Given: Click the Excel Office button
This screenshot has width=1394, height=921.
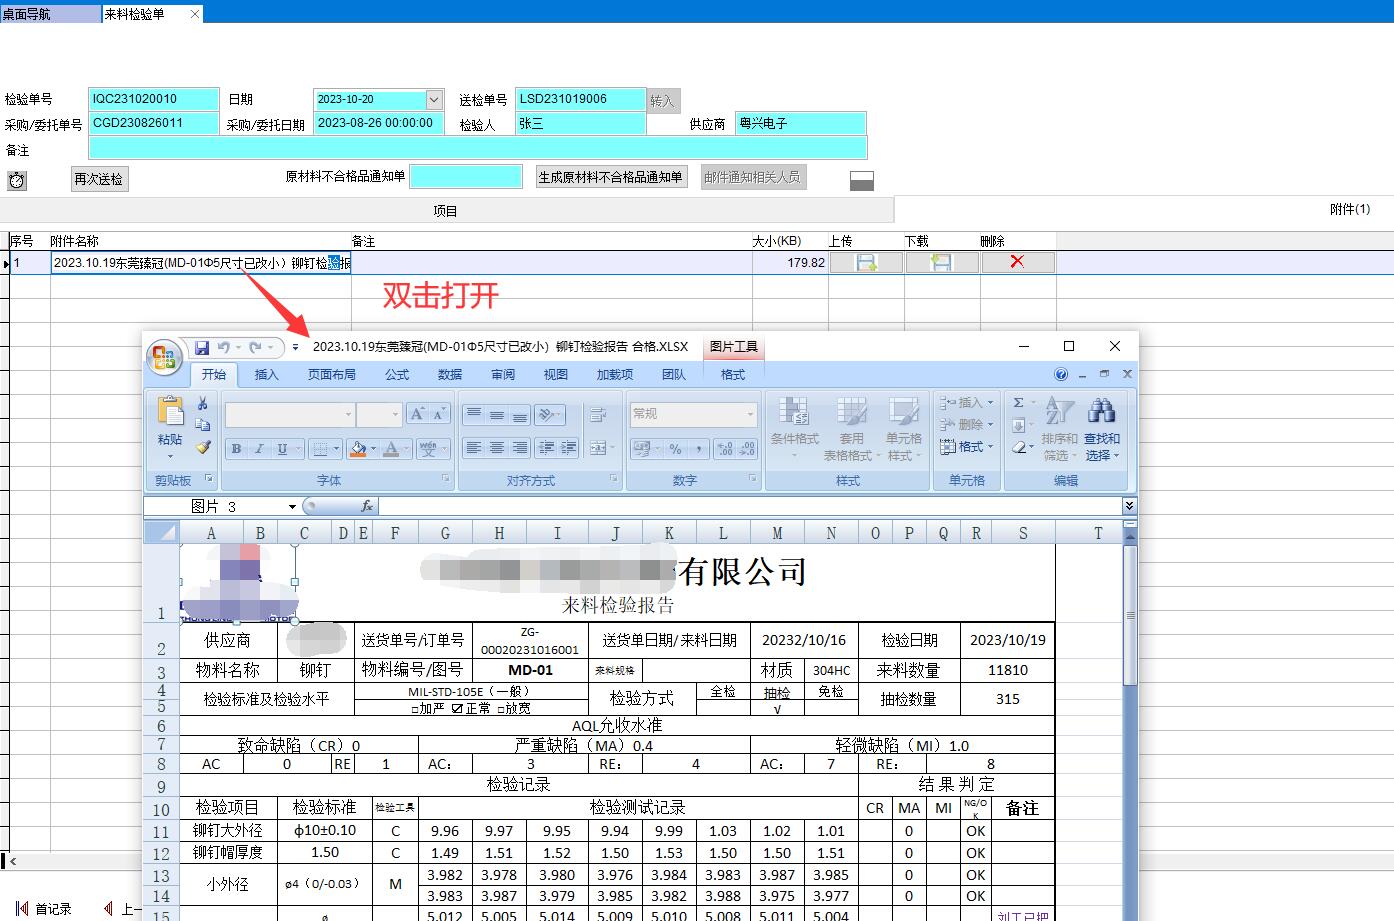Looking at the screenshot, I should pos(163,356).
